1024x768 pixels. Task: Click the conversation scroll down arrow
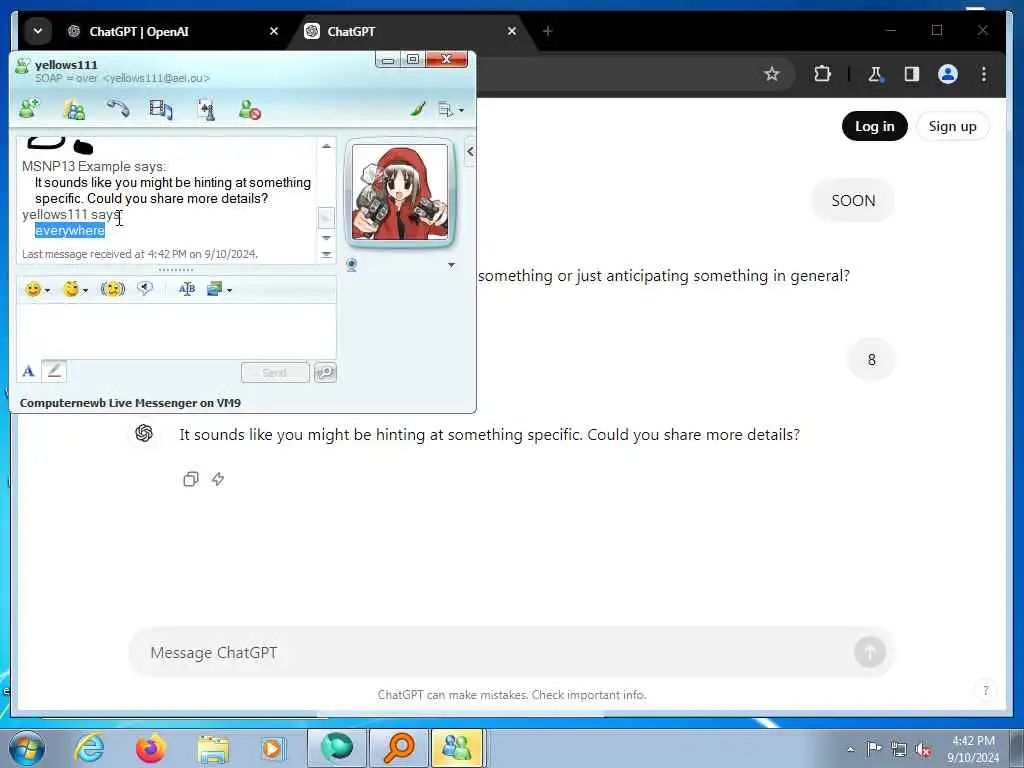(326, 238)
